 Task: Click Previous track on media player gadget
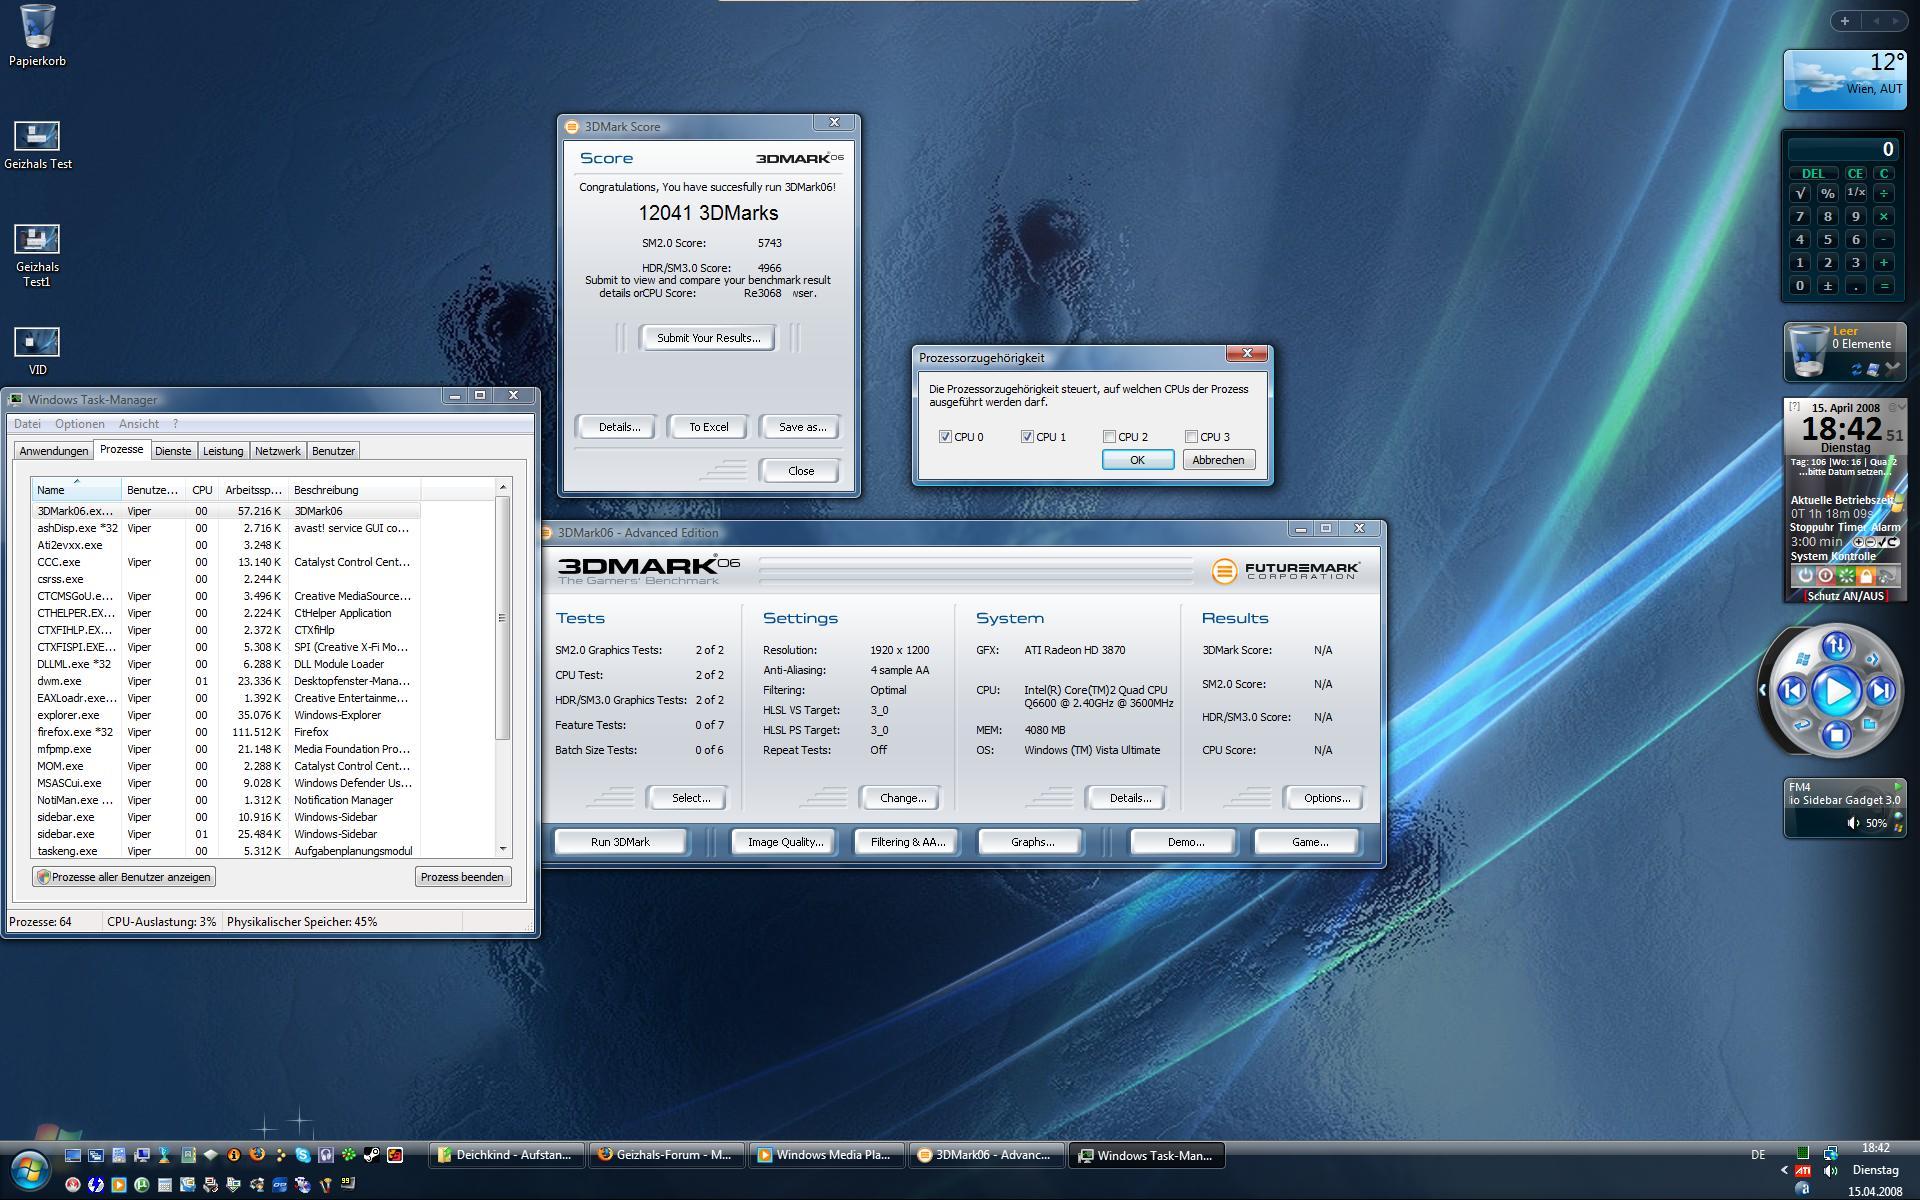coord(1792,690)
